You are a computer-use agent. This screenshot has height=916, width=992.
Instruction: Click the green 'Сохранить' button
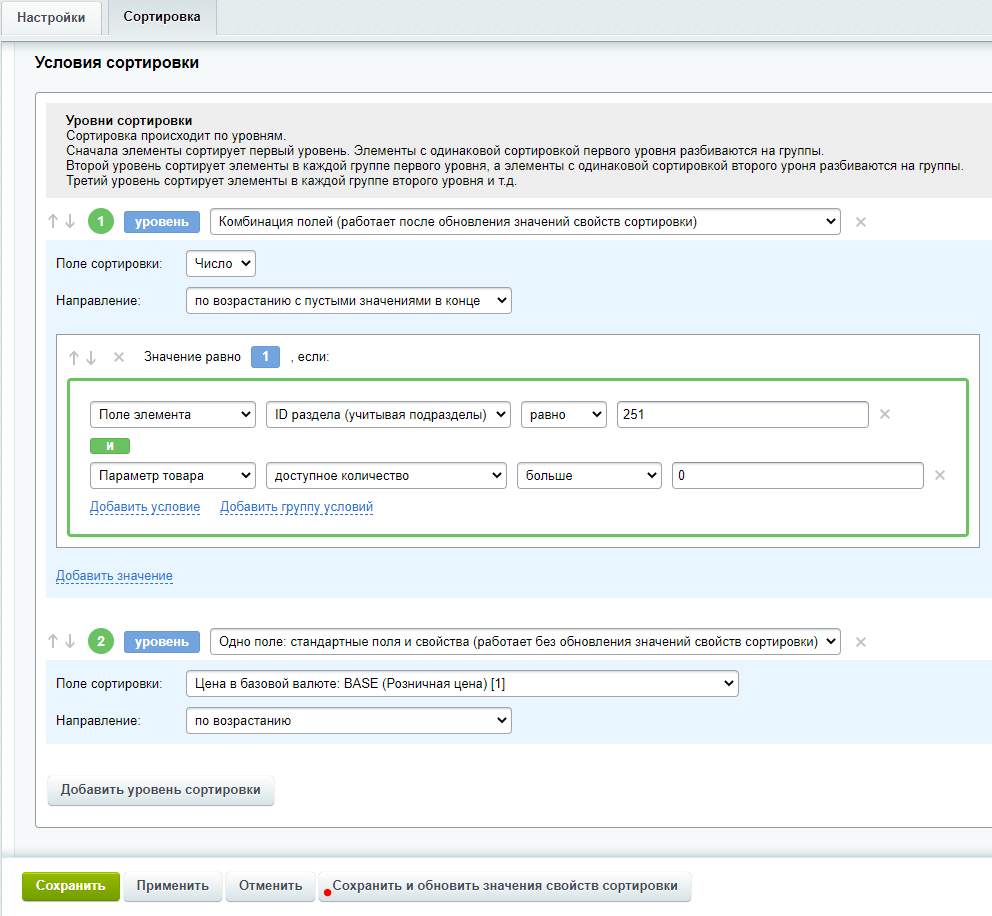(70, 886)
